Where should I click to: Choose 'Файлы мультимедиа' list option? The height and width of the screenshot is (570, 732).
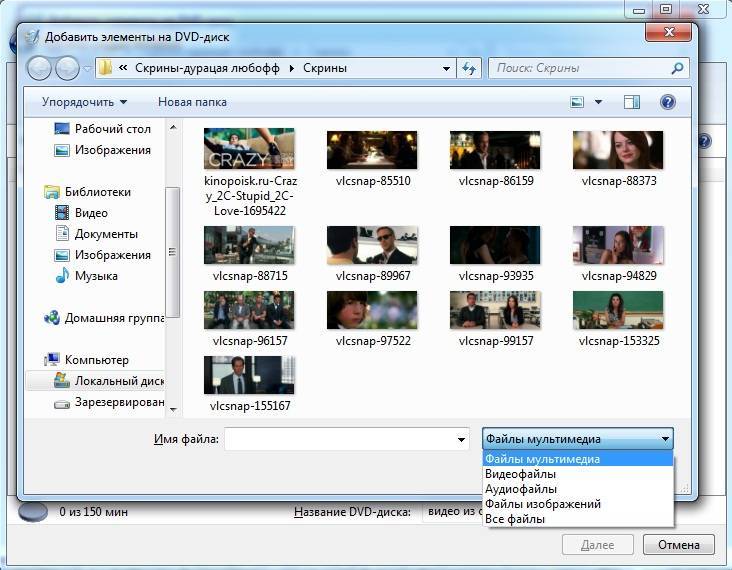(577, 459)
